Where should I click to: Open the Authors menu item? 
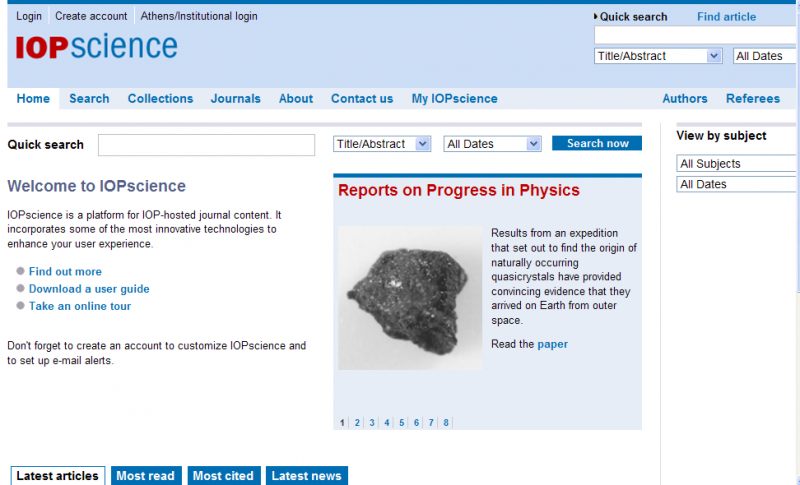tap(685, 98)
